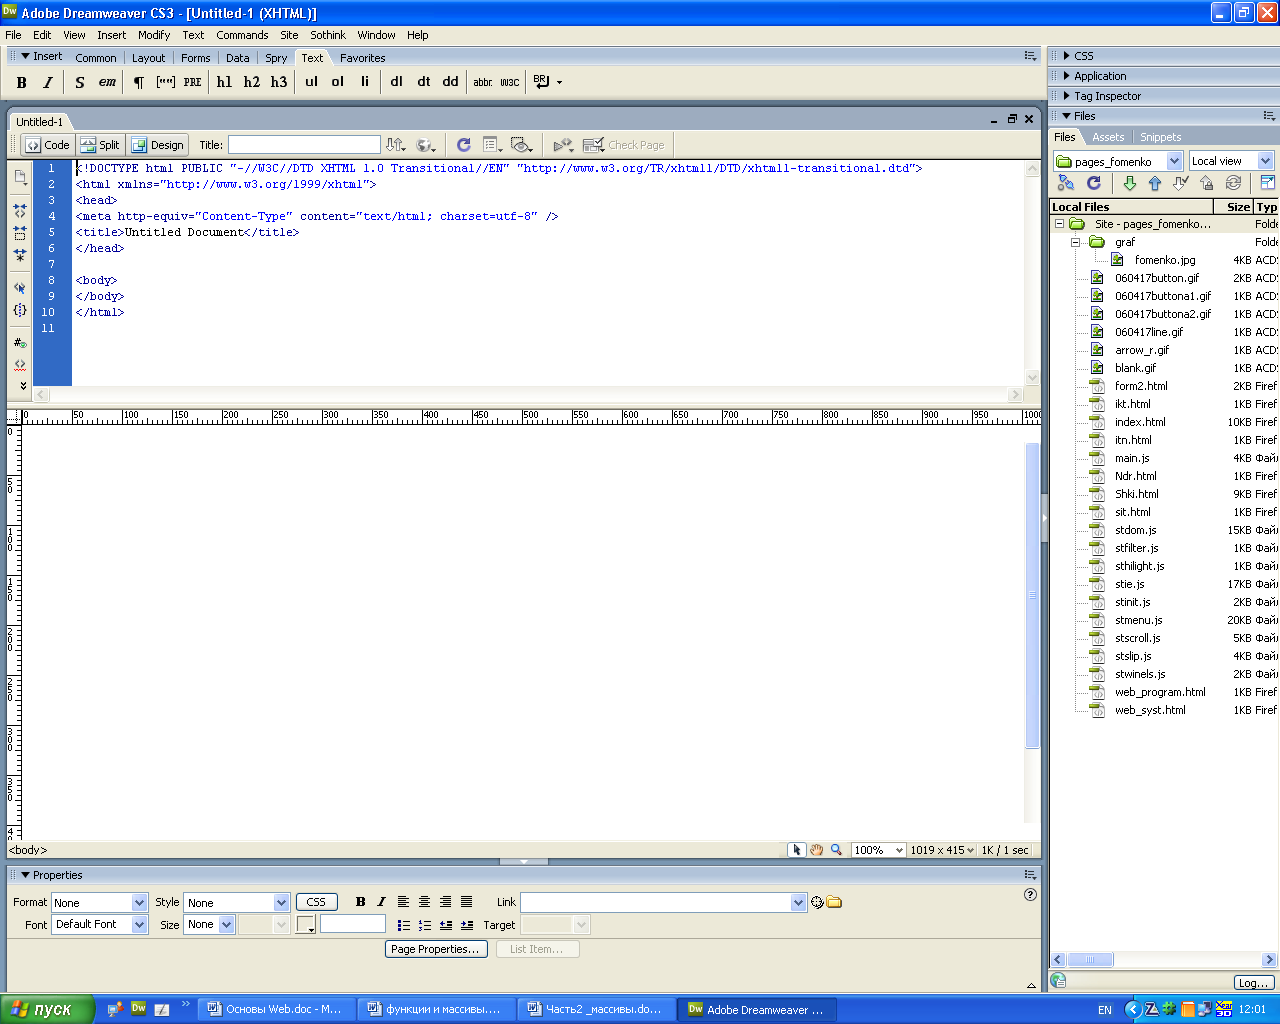
Task: Click the Italic icon in Insert bar
Action: click(47, 82)
